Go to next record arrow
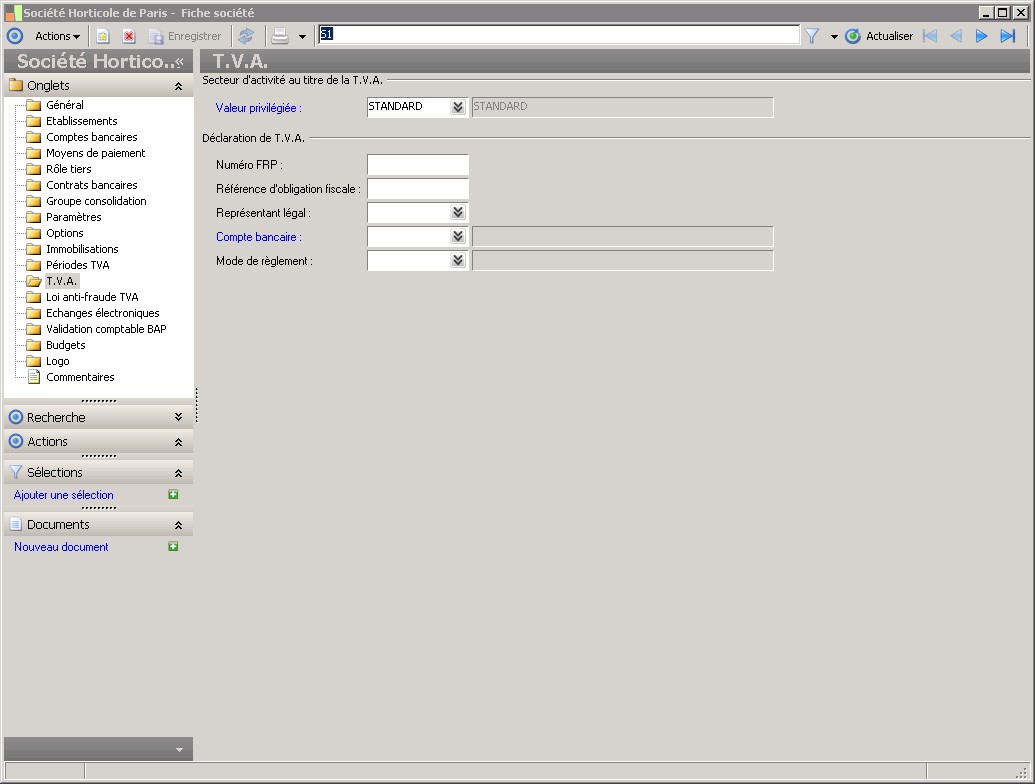Screen dimensions: 1035x784 [982, 36]
